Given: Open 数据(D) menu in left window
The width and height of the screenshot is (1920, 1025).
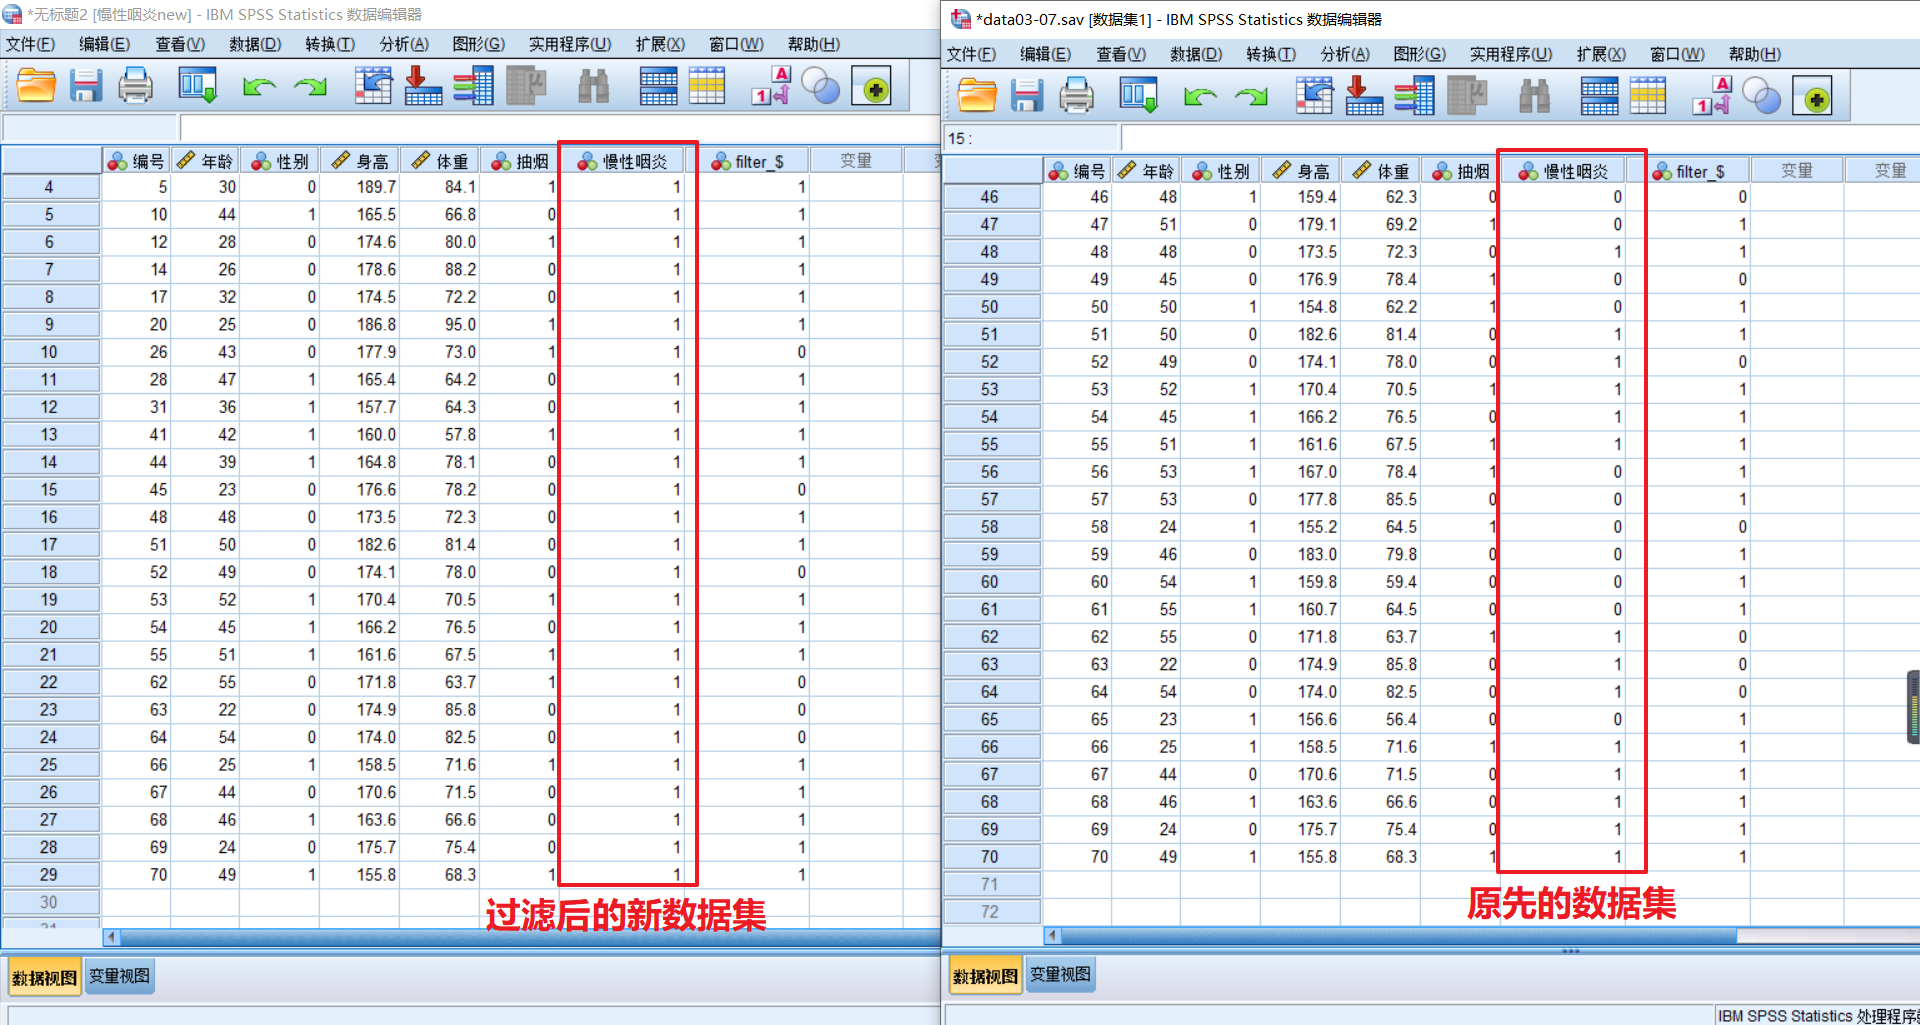Looking at the screenshot, I should (x=255, y=44).
